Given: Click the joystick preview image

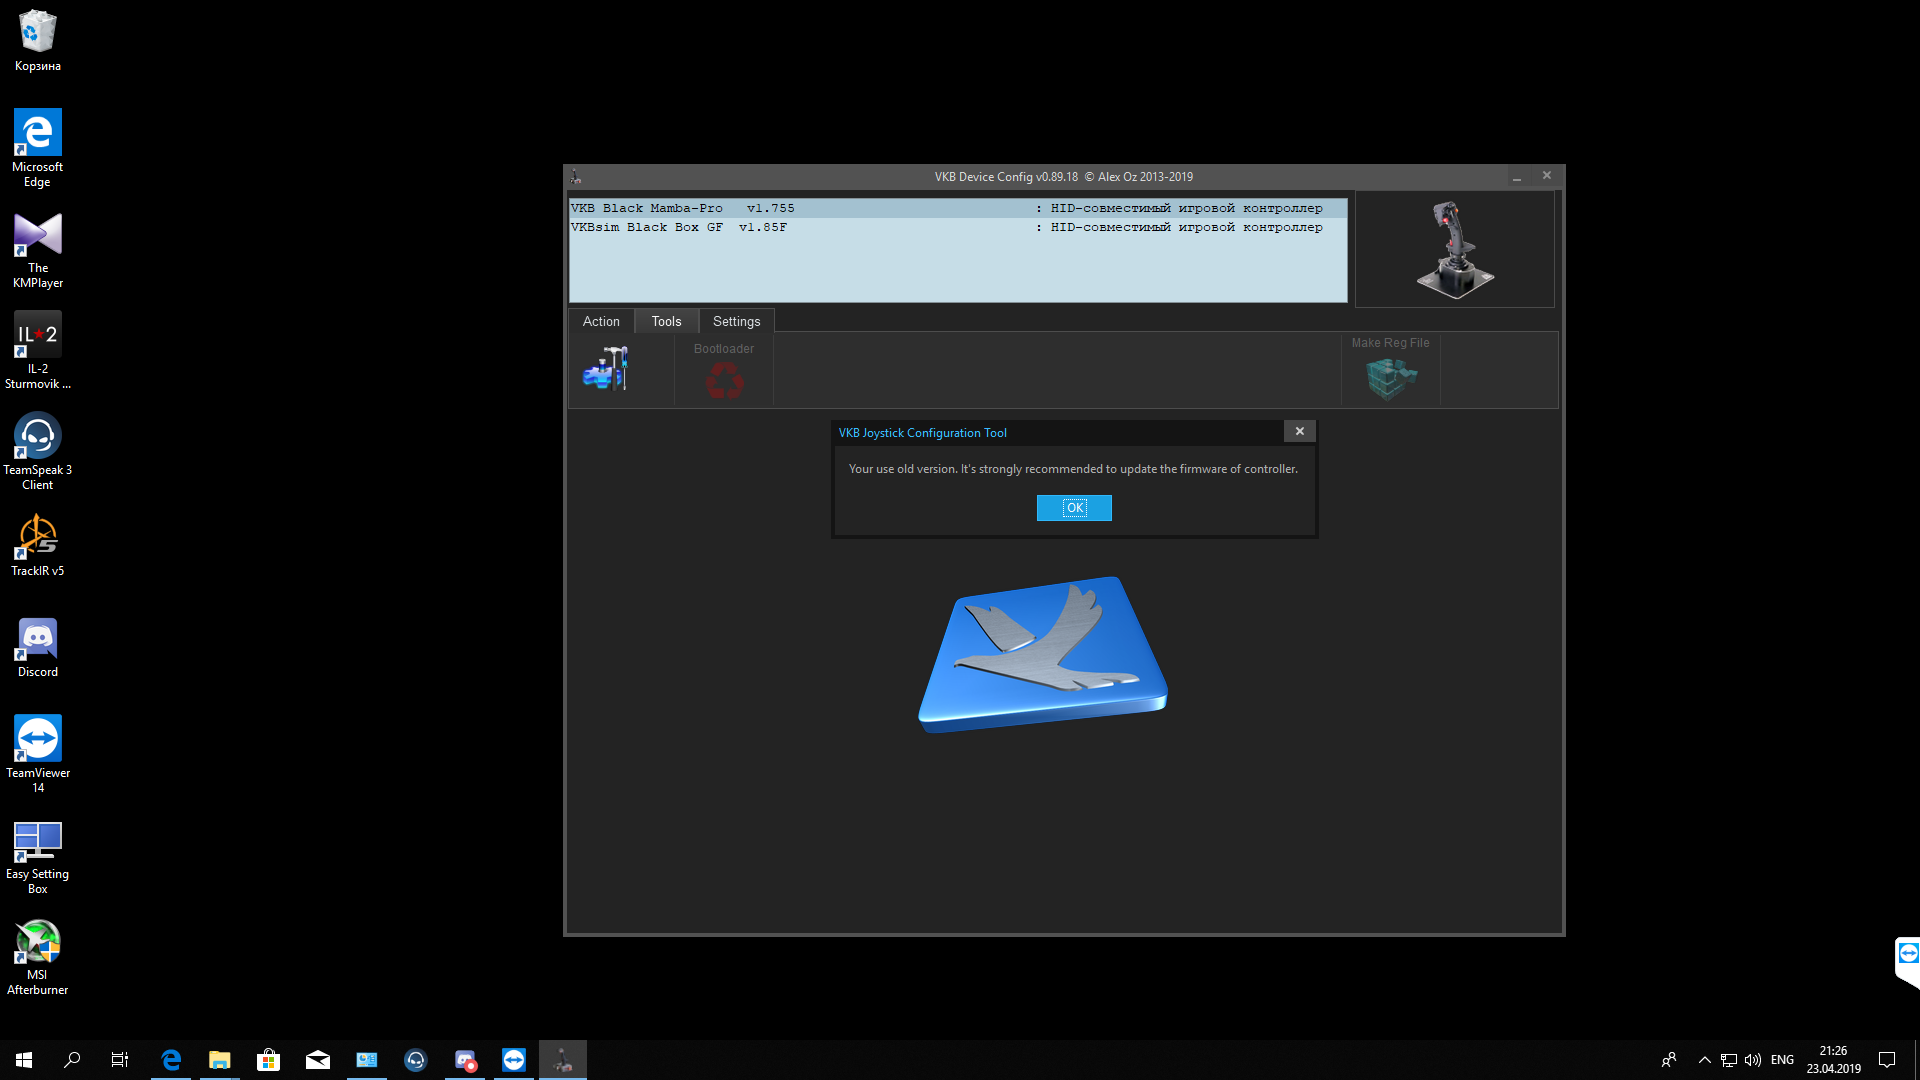Looking at the screenshot, I should pyautogui.click(x=1455, y=250).
